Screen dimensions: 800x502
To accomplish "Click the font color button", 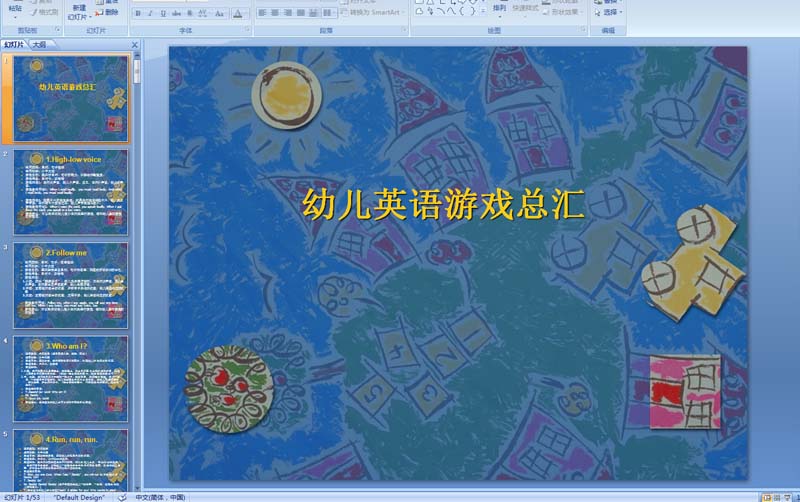I will click(x=238, y=14).
